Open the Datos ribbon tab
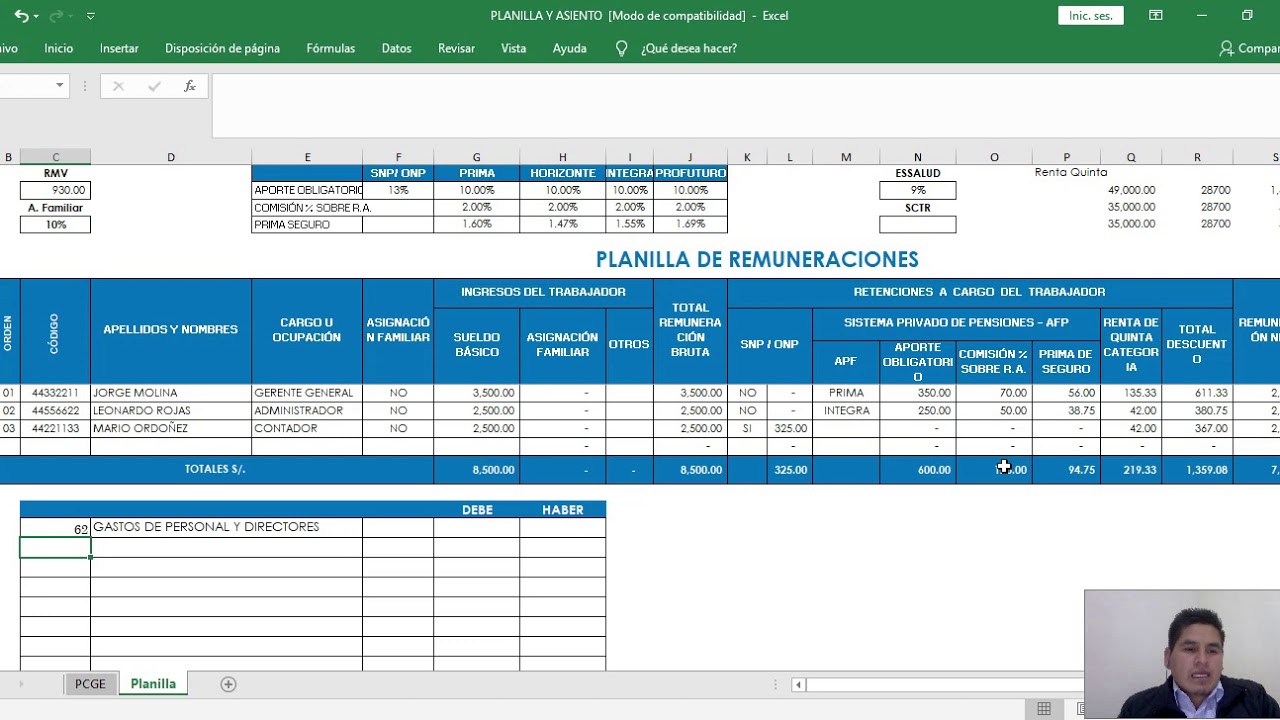 (x=396, y=48)
